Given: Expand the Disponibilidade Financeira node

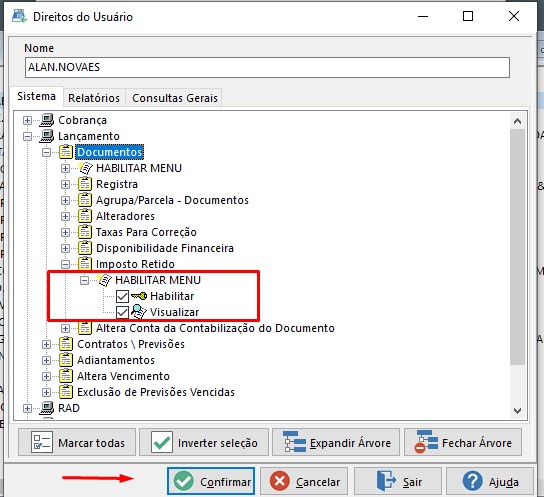Looking at the screenshot, I should coord(65,248).
